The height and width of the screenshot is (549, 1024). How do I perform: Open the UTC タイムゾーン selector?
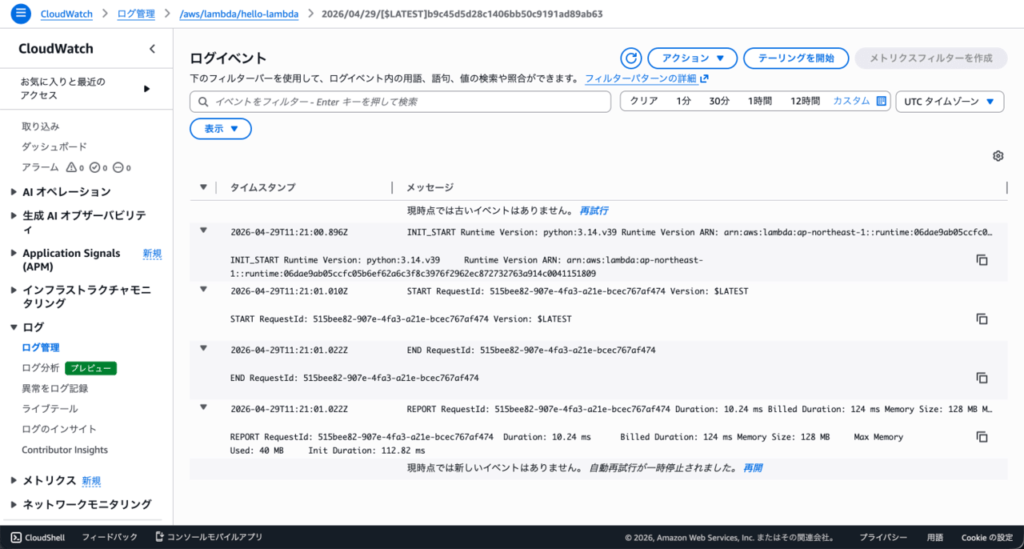point(950,101)
